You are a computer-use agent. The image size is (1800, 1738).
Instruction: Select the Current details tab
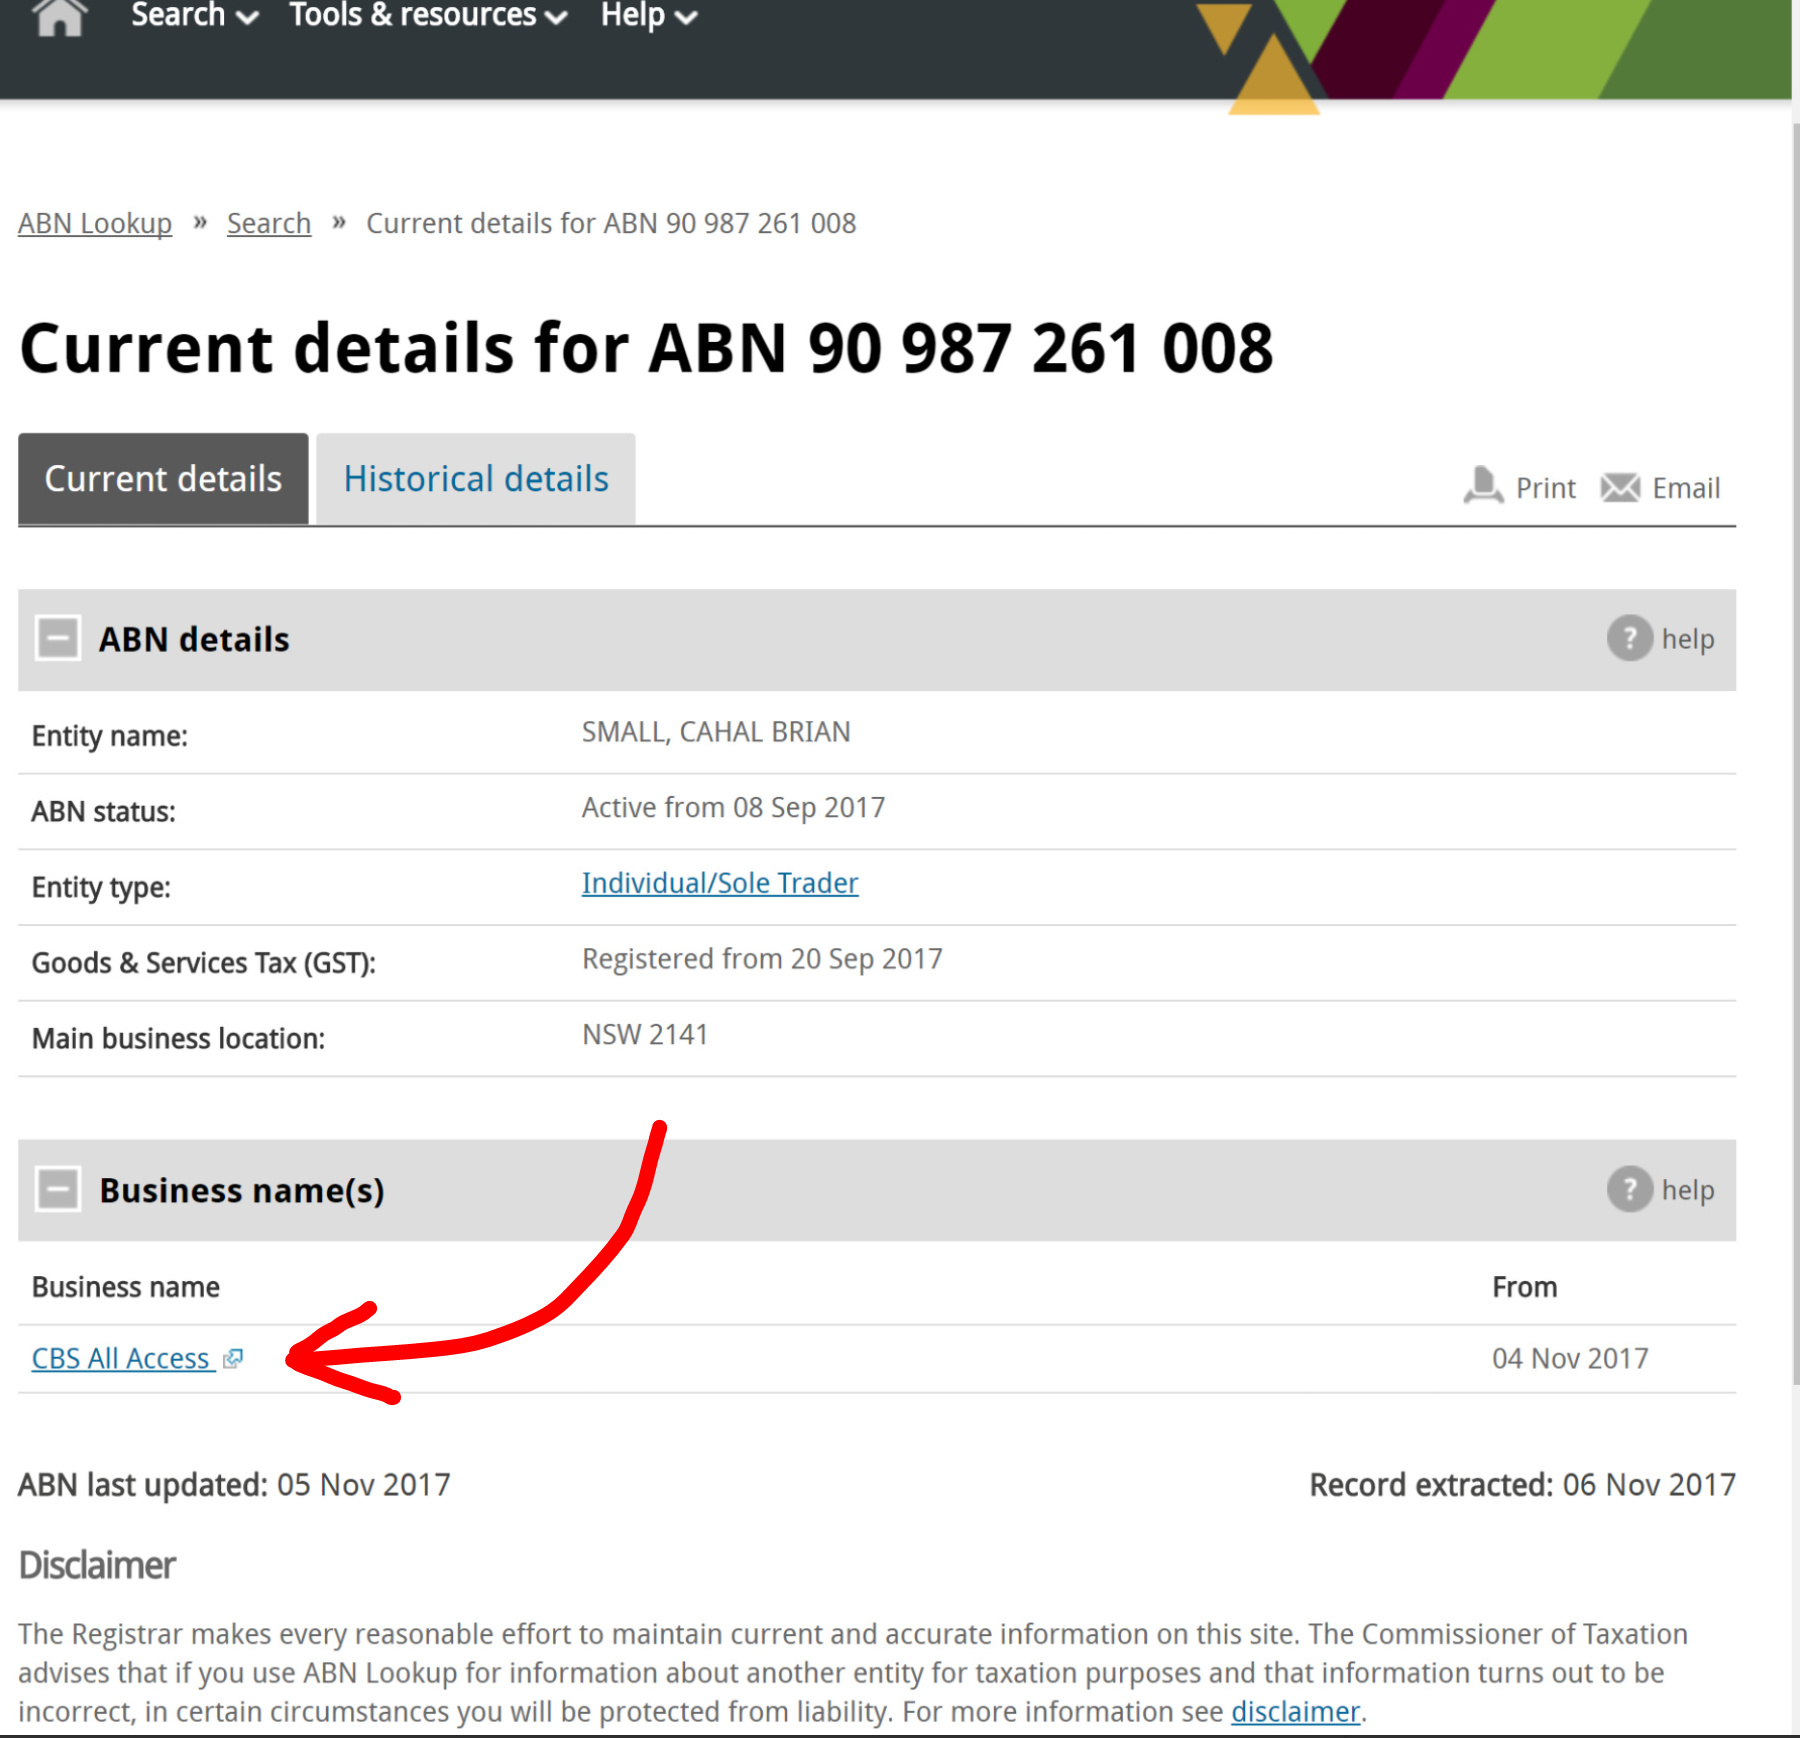coord(163,479)
